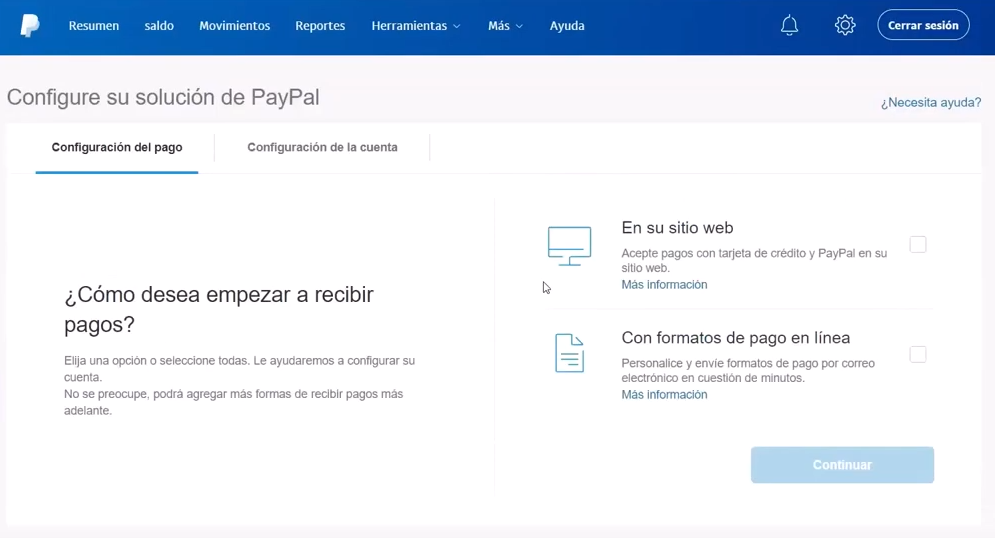The height and width of the screenshot is (538, 995).
Task: Click the document icon for online payment formats
Action: [569, 353]
